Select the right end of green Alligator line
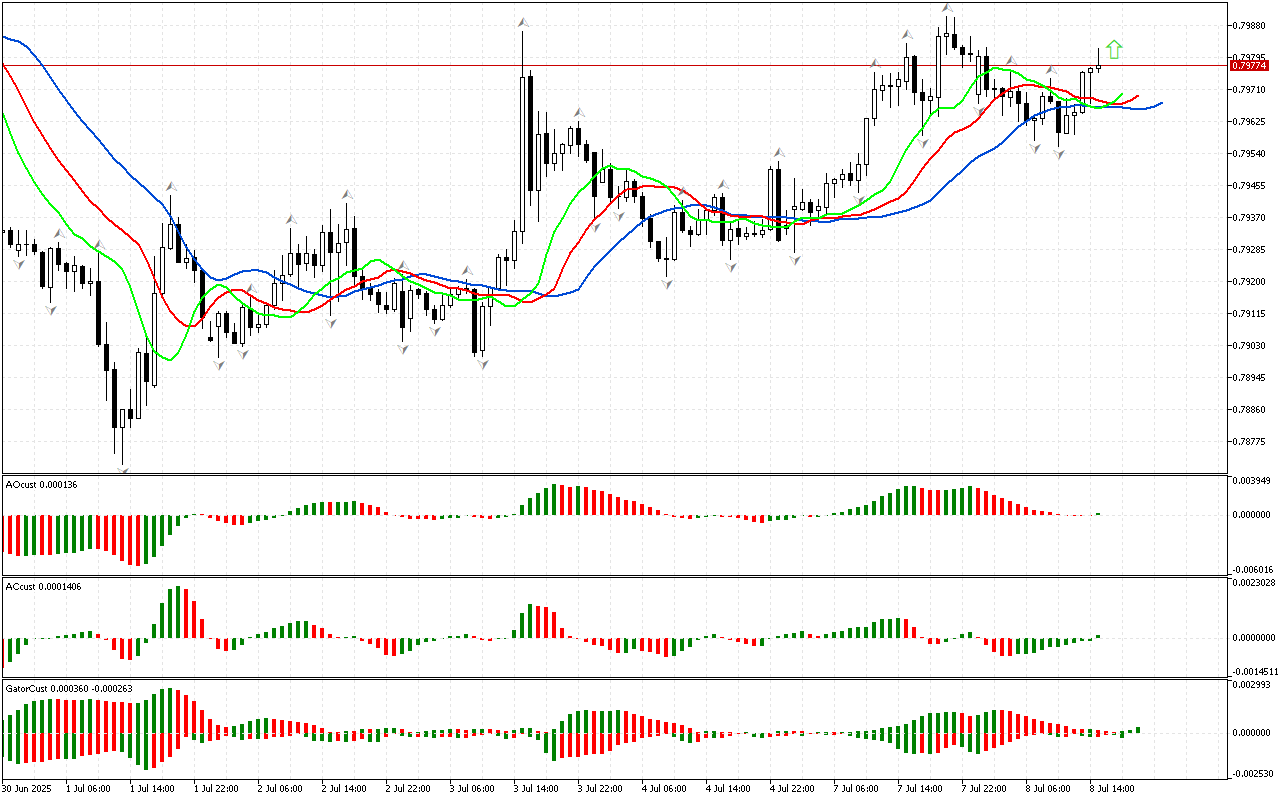Image resolution: width=1280 pixels, height=800 pixels. pos(1122,95)
